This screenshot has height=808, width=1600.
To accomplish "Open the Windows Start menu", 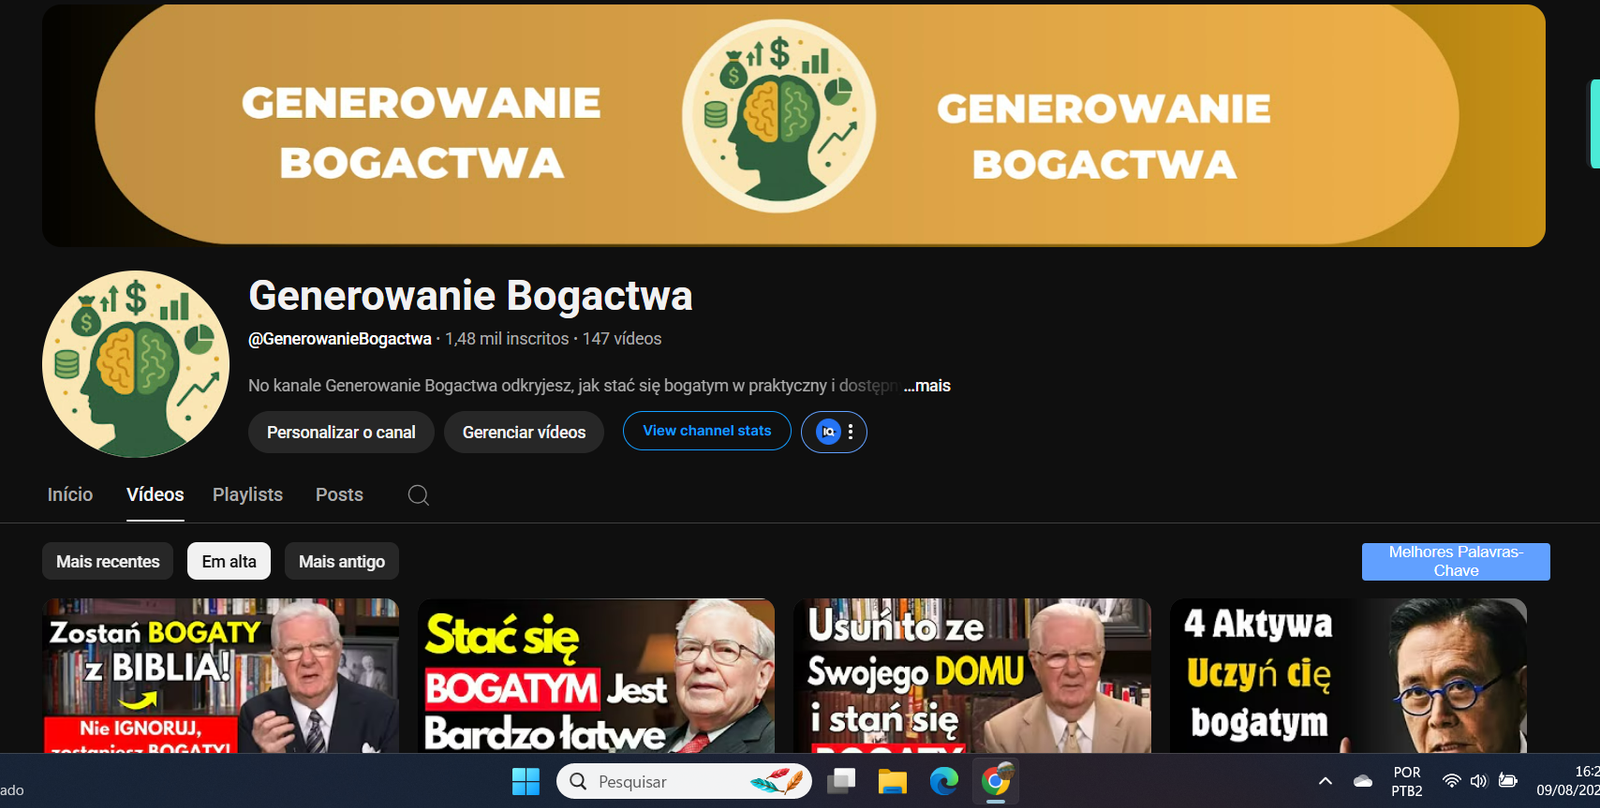I will (x=526, y=781).
